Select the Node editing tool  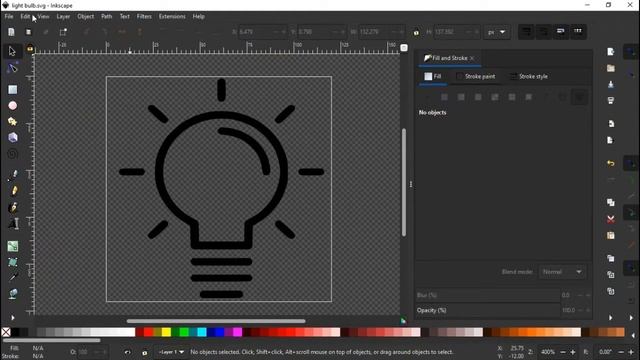point(12,68)
